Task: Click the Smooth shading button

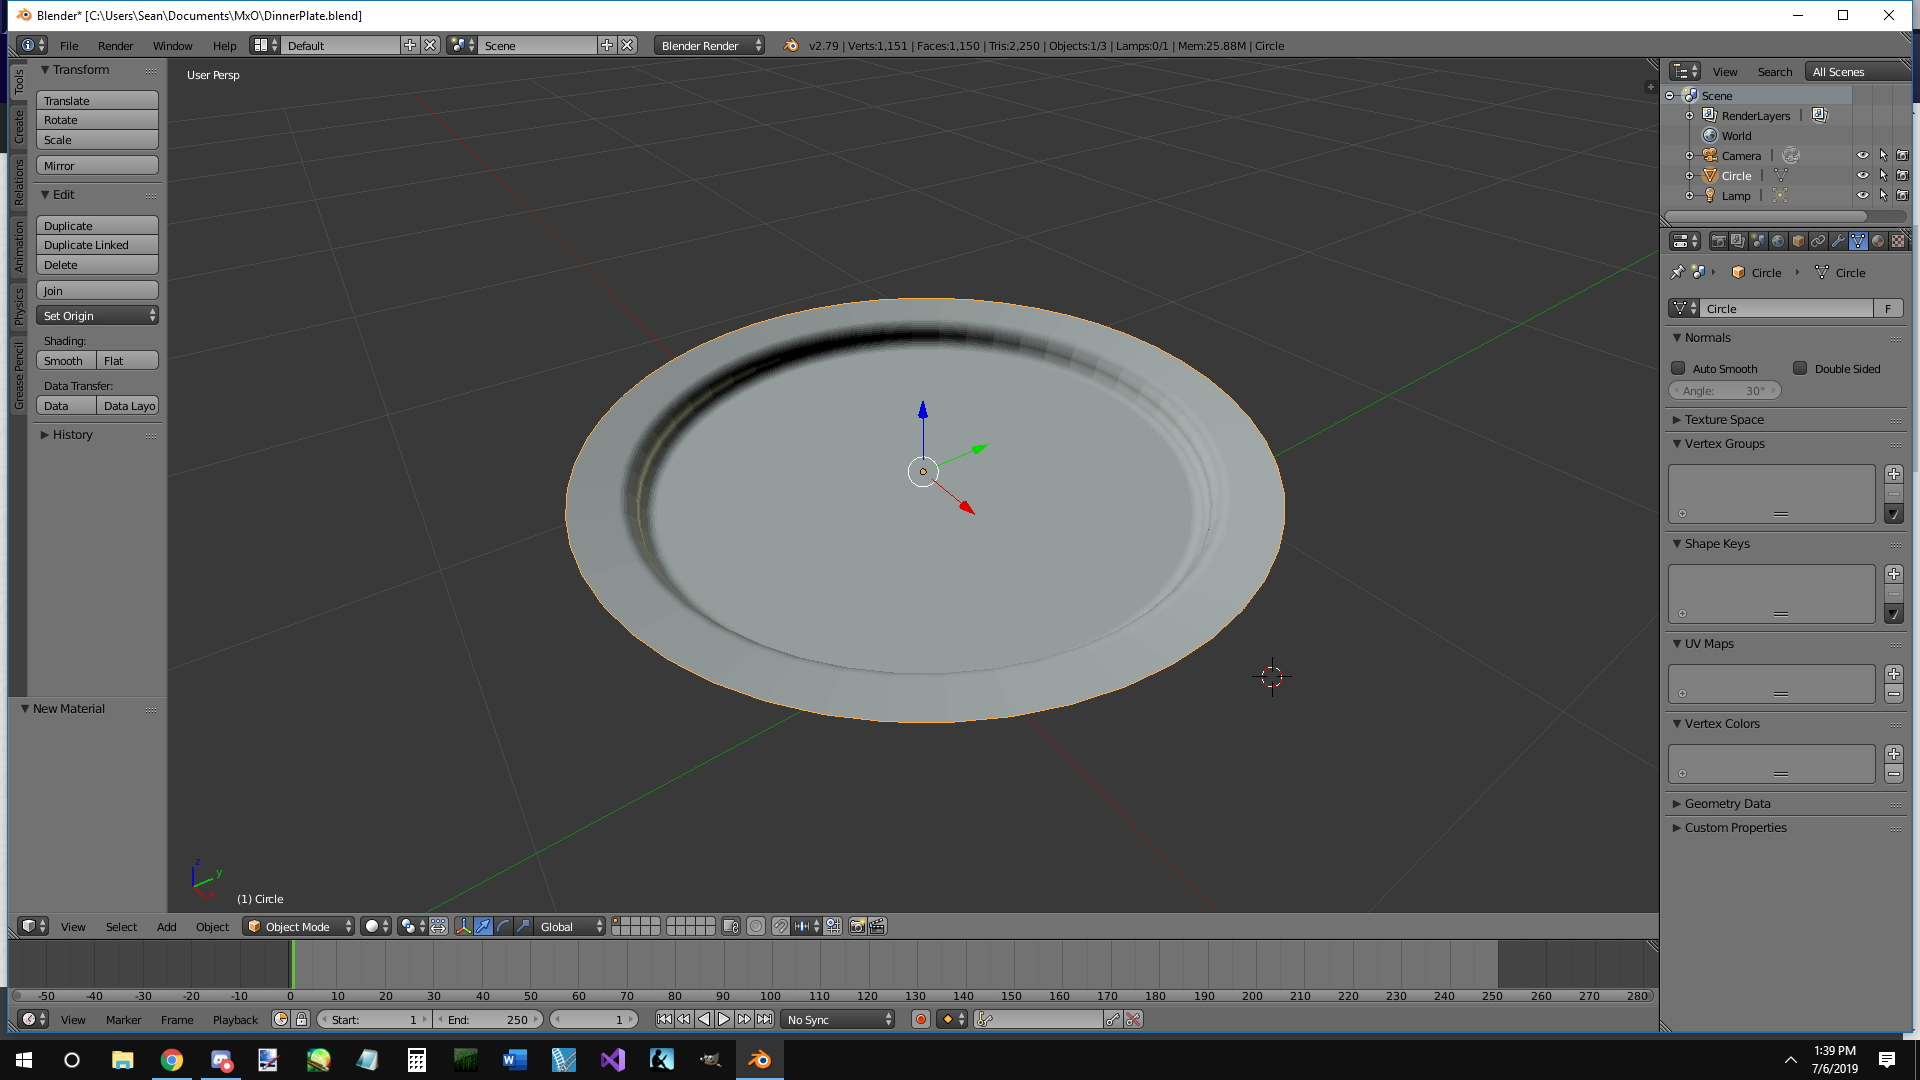Action: [x=65, y=361]
